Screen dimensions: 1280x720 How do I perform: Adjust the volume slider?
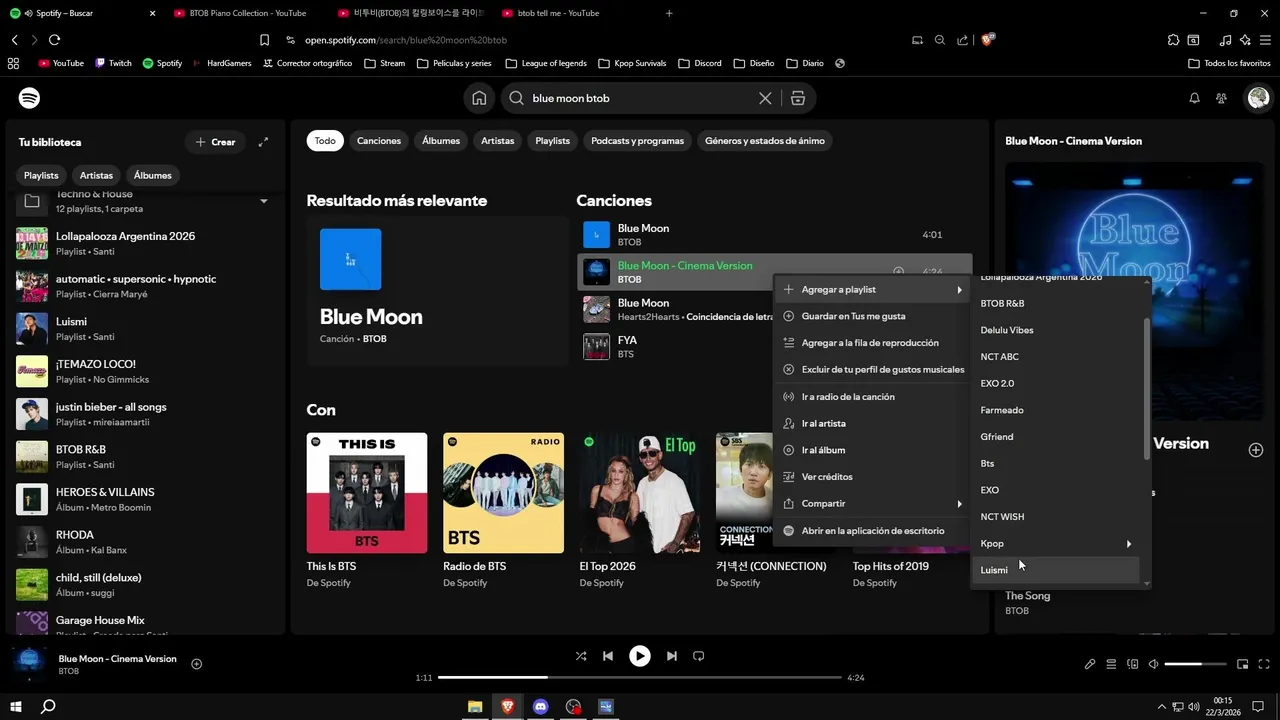(1195, 664)
